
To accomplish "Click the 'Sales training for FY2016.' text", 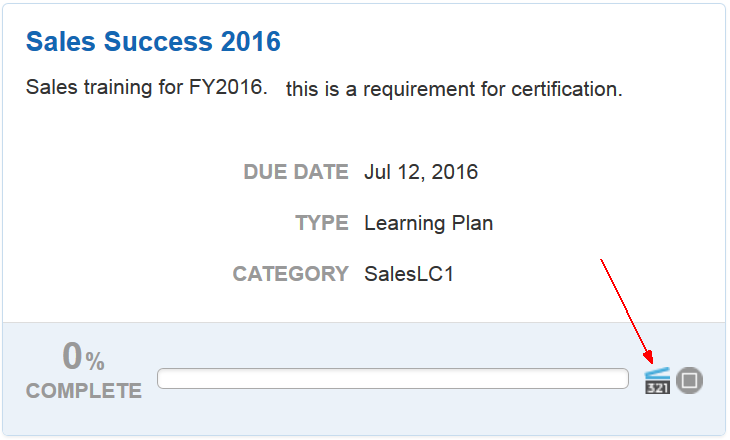I will pyautogui.click(x=147, y=88).
